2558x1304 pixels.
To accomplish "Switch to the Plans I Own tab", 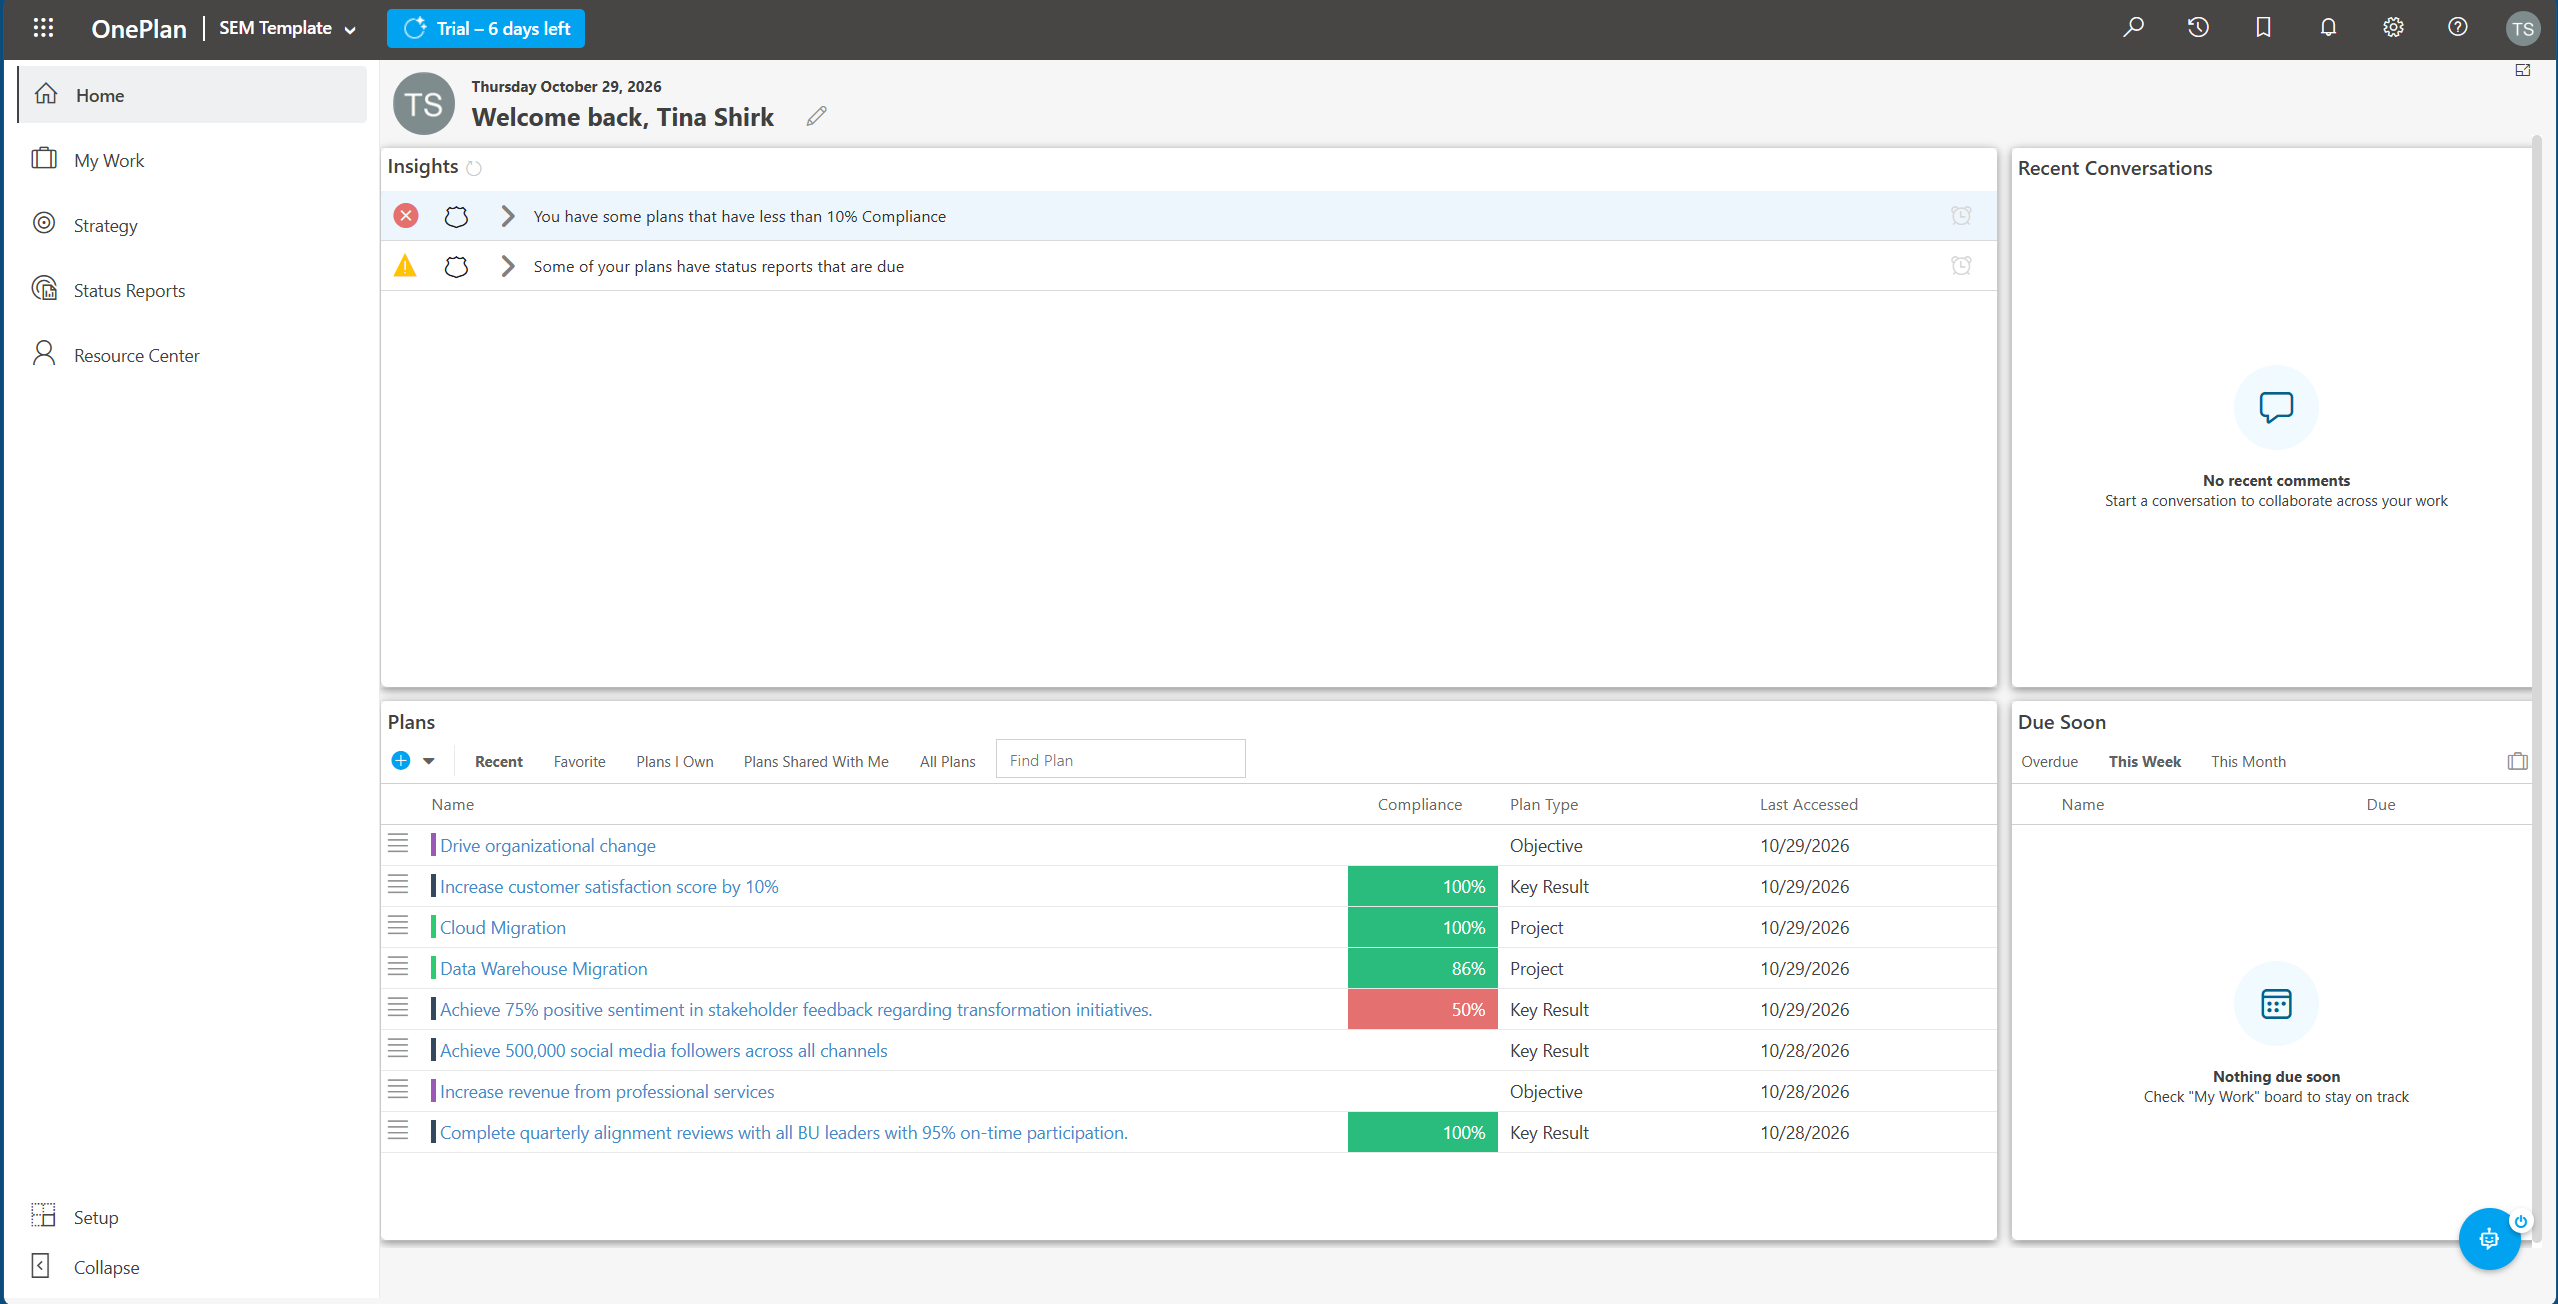I will tap(675, 762).
